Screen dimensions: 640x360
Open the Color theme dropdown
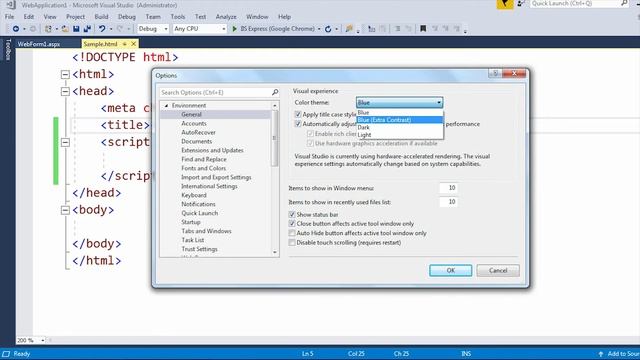[400, 102]
